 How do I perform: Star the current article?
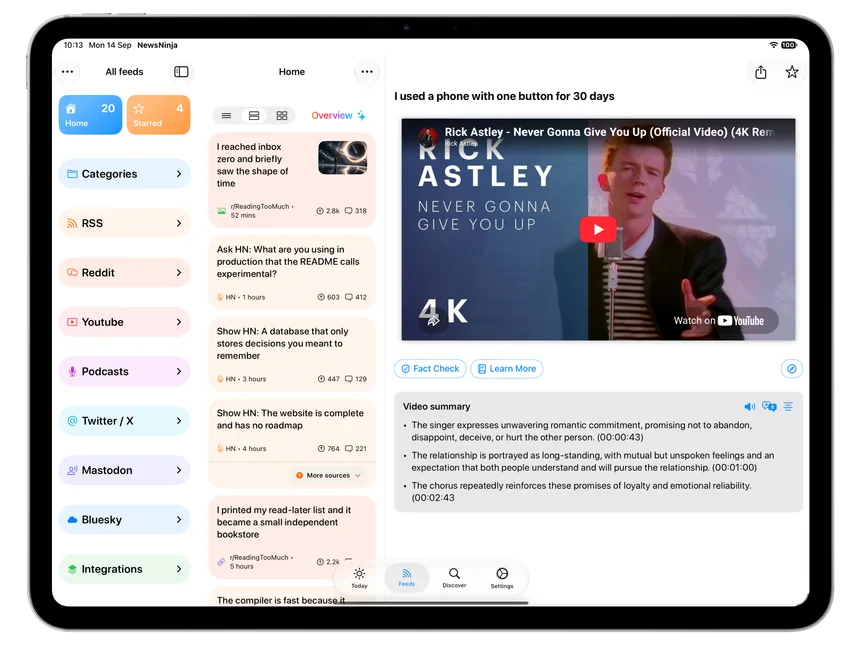click(x=792, y=72)
